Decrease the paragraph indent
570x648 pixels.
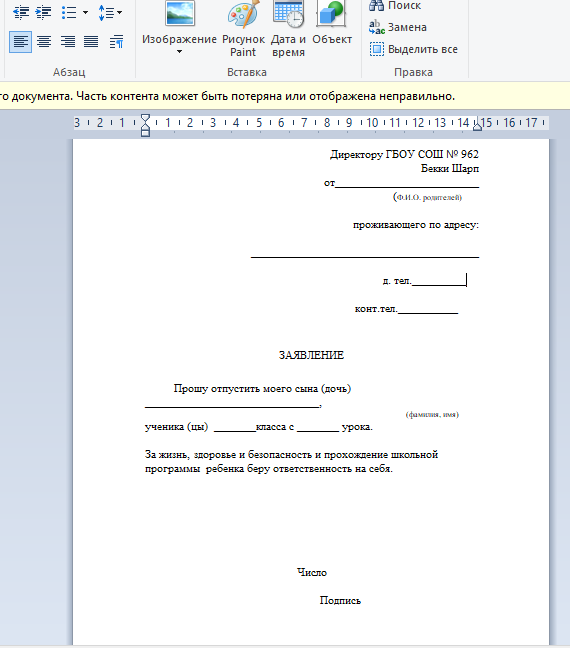21,12
